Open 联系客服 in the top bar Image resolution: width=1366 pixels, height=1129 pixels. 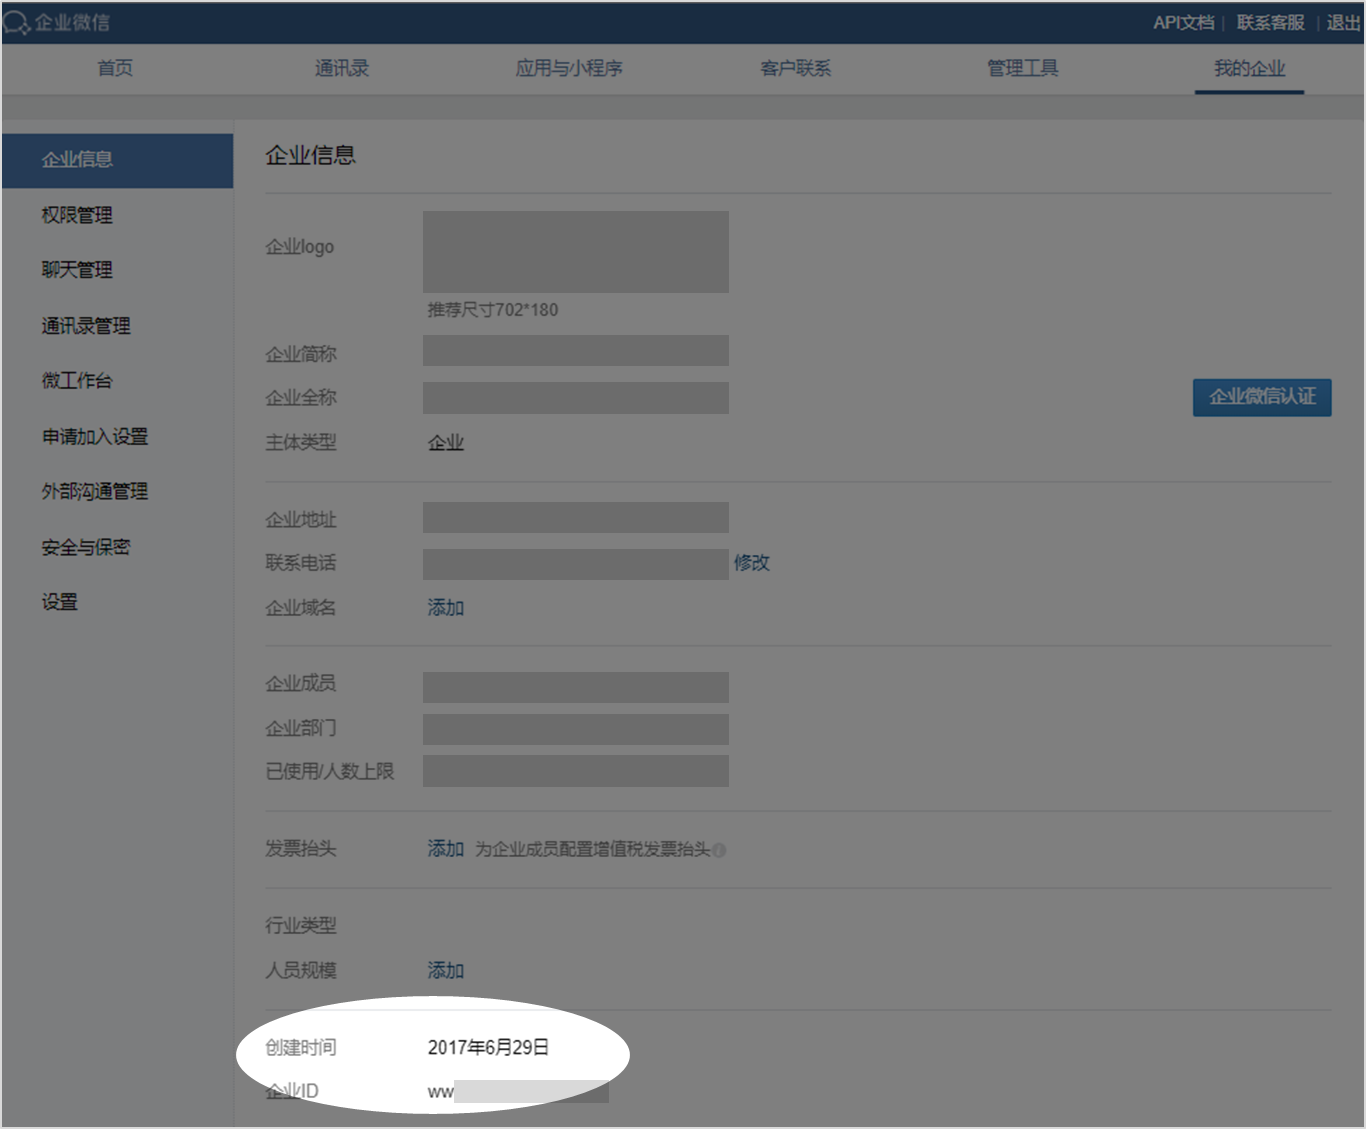click(x=1270, y=22)
